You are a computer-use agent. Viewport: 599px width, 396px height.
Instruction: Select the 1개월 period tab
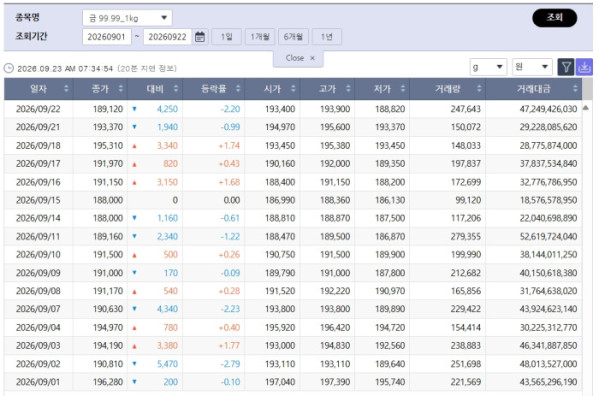260,37
